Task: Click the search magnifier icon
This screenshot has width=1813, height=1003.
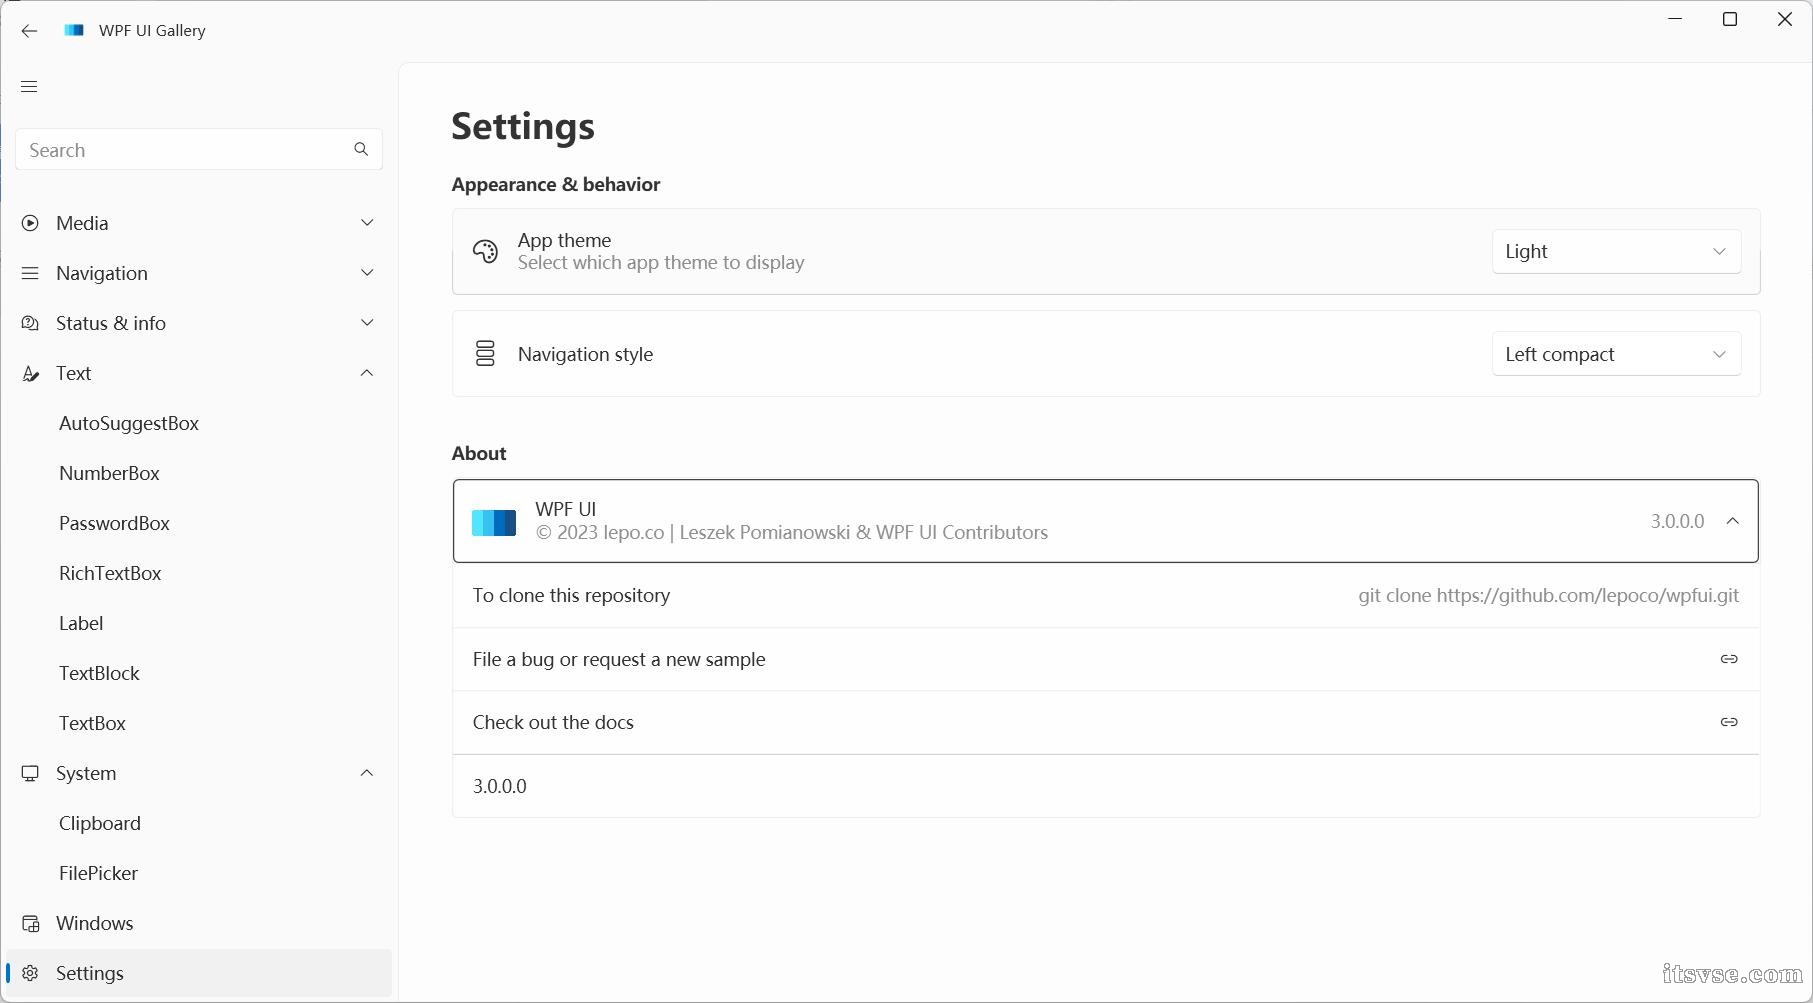Action: [x=361, y=149]
